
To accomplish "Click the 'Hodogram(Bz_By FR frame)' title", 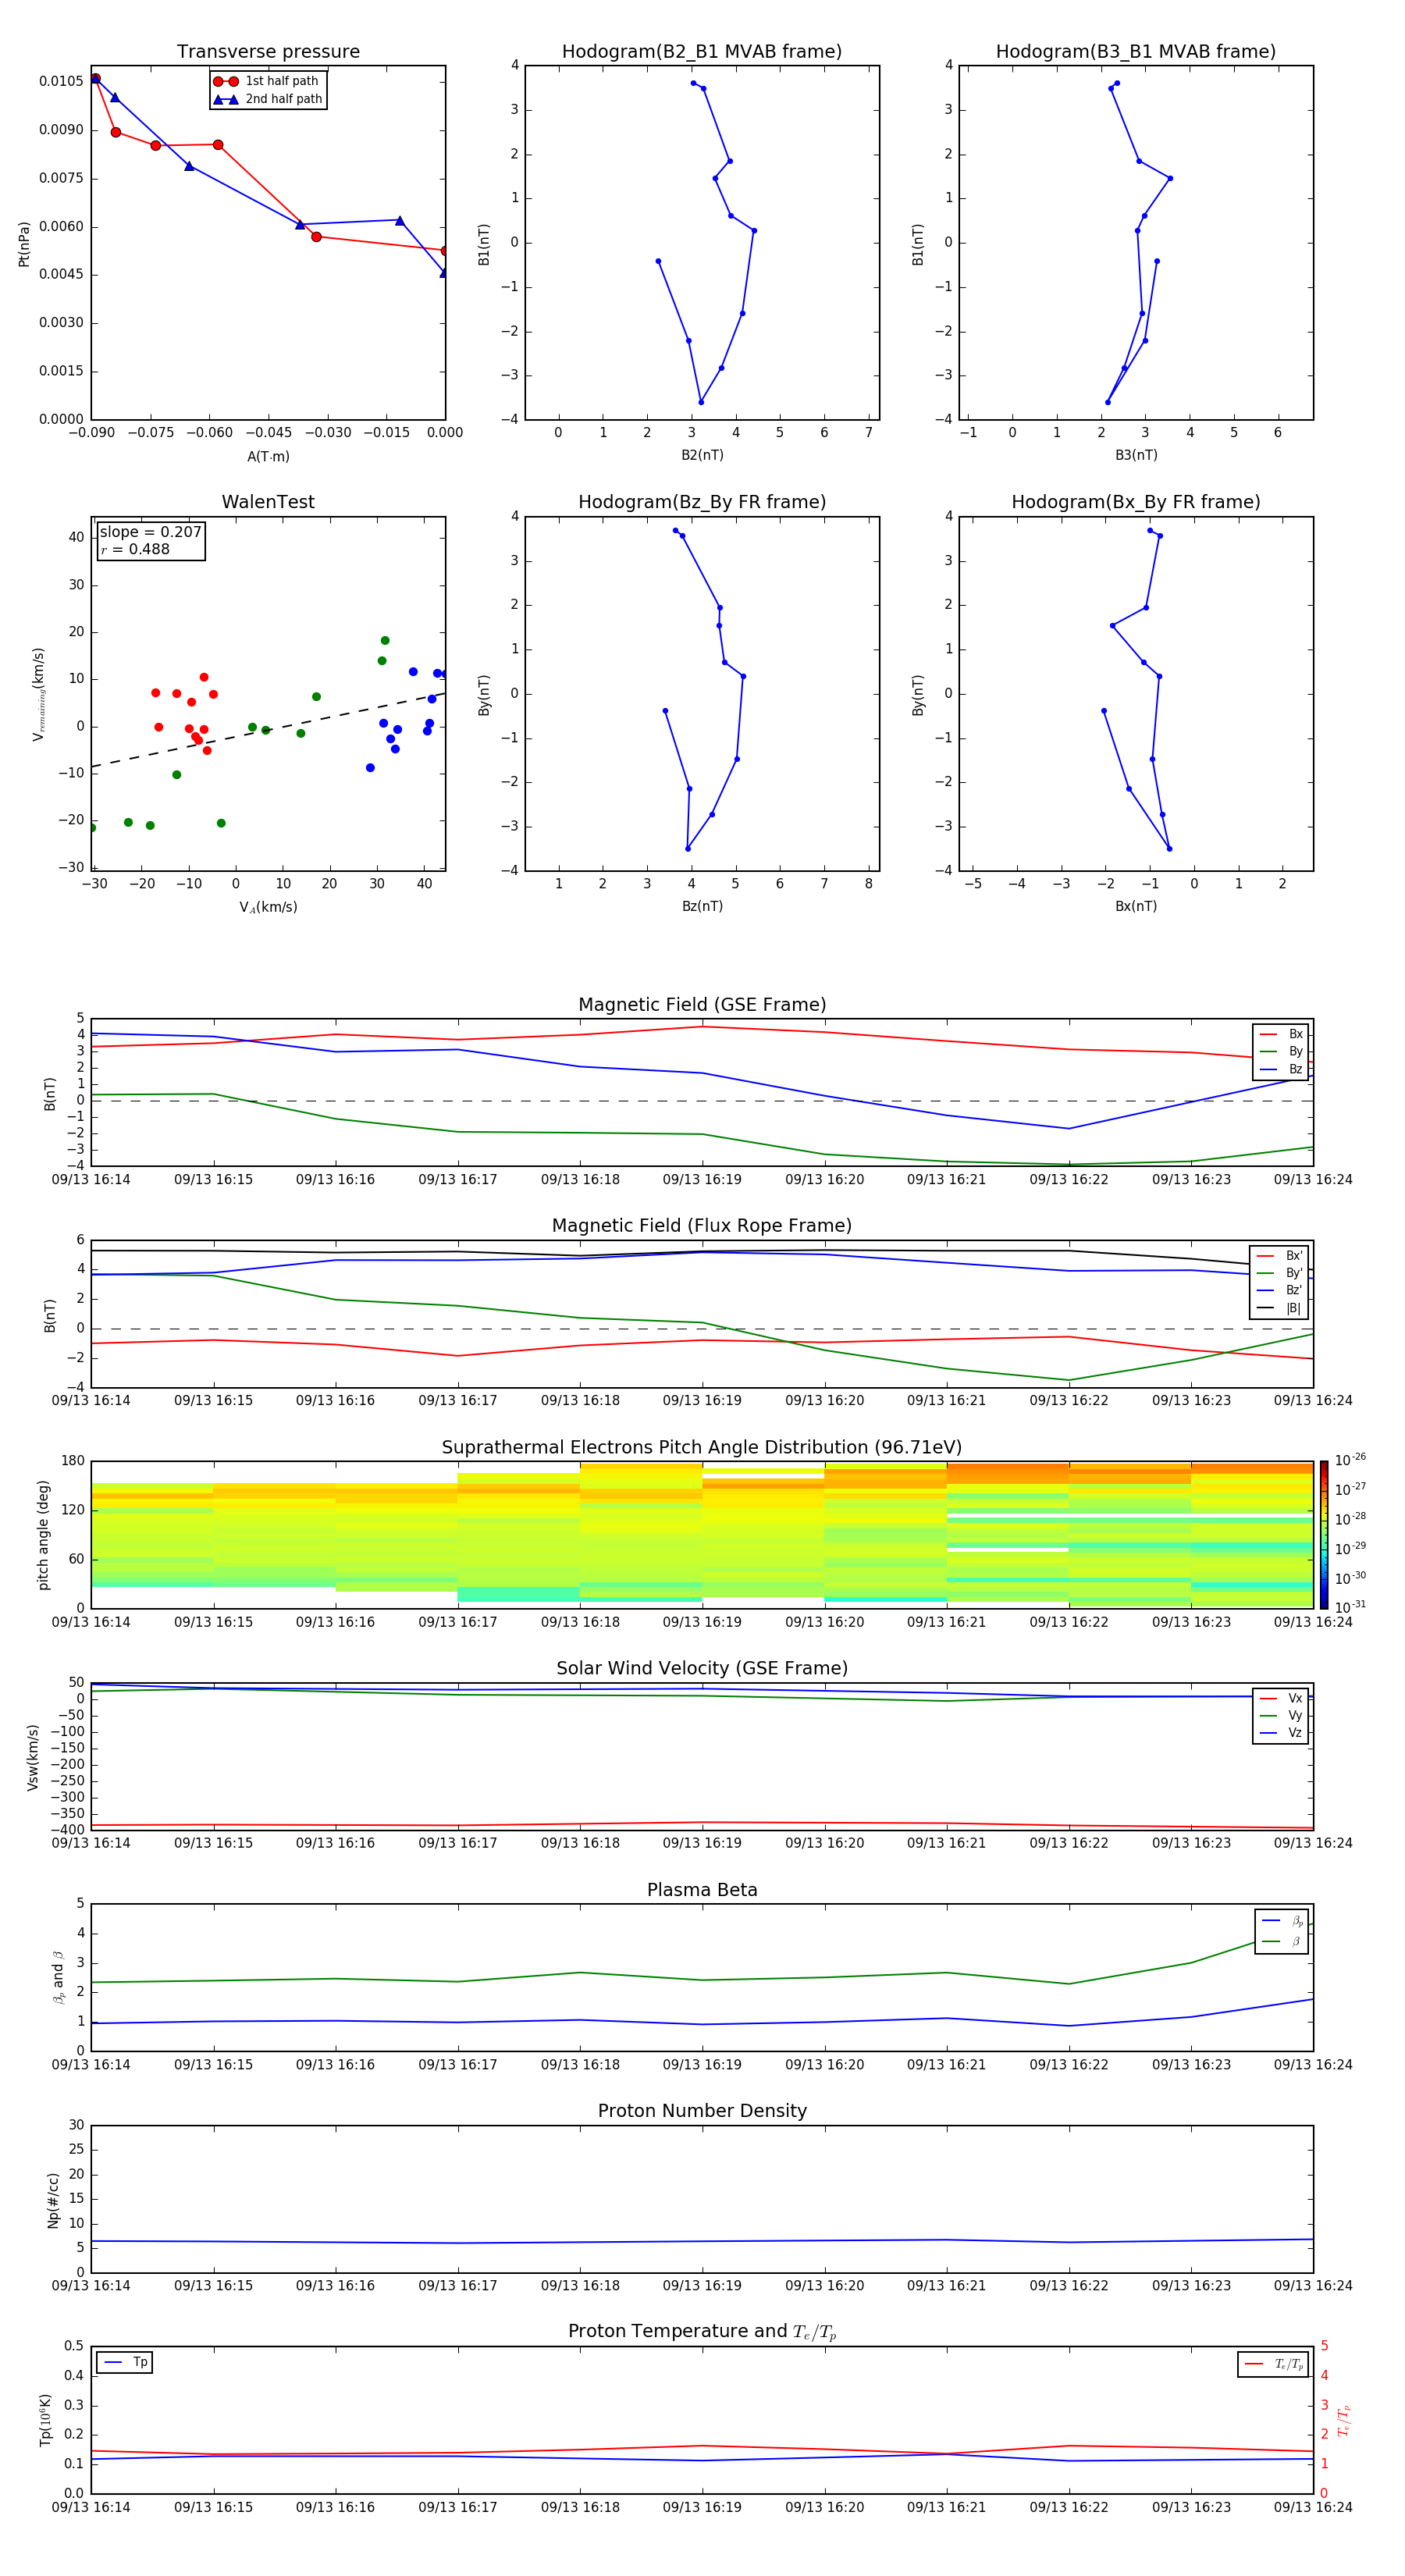I will (x=702, y=502).
